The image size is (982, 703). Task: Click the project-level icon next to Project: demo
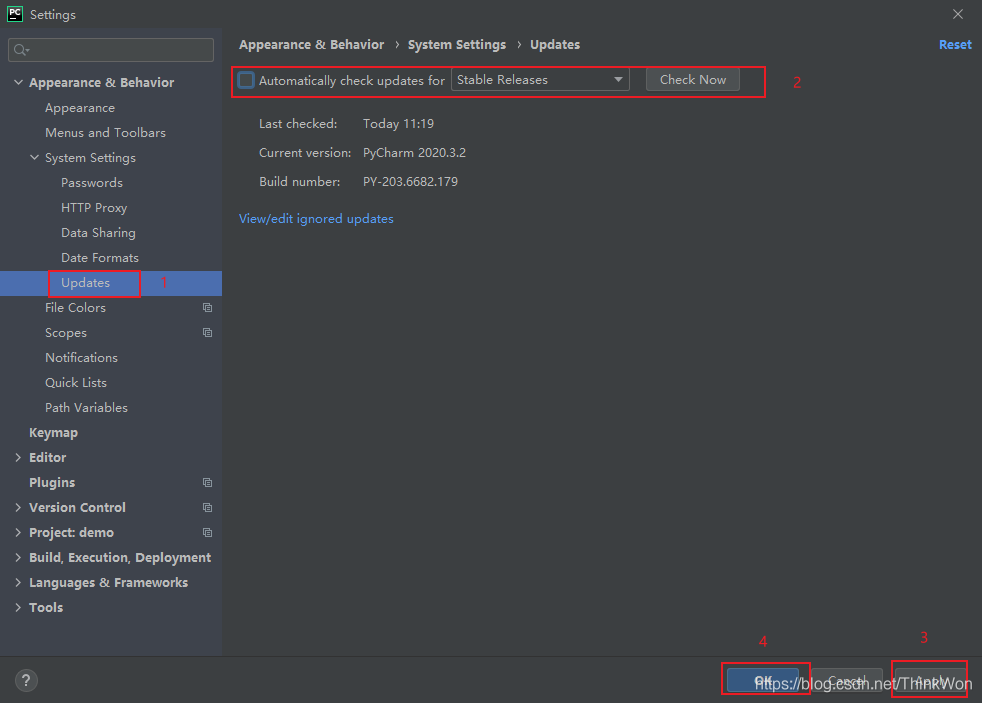click(207, 533)
